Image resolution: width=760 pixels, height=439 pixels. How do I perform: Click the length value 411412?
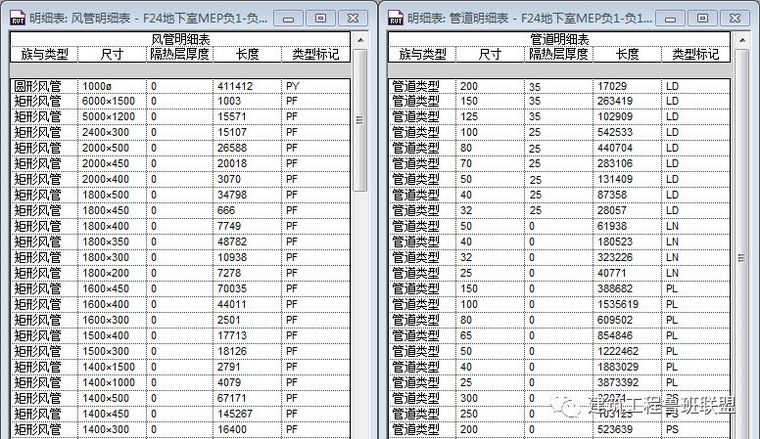point(235,86)
